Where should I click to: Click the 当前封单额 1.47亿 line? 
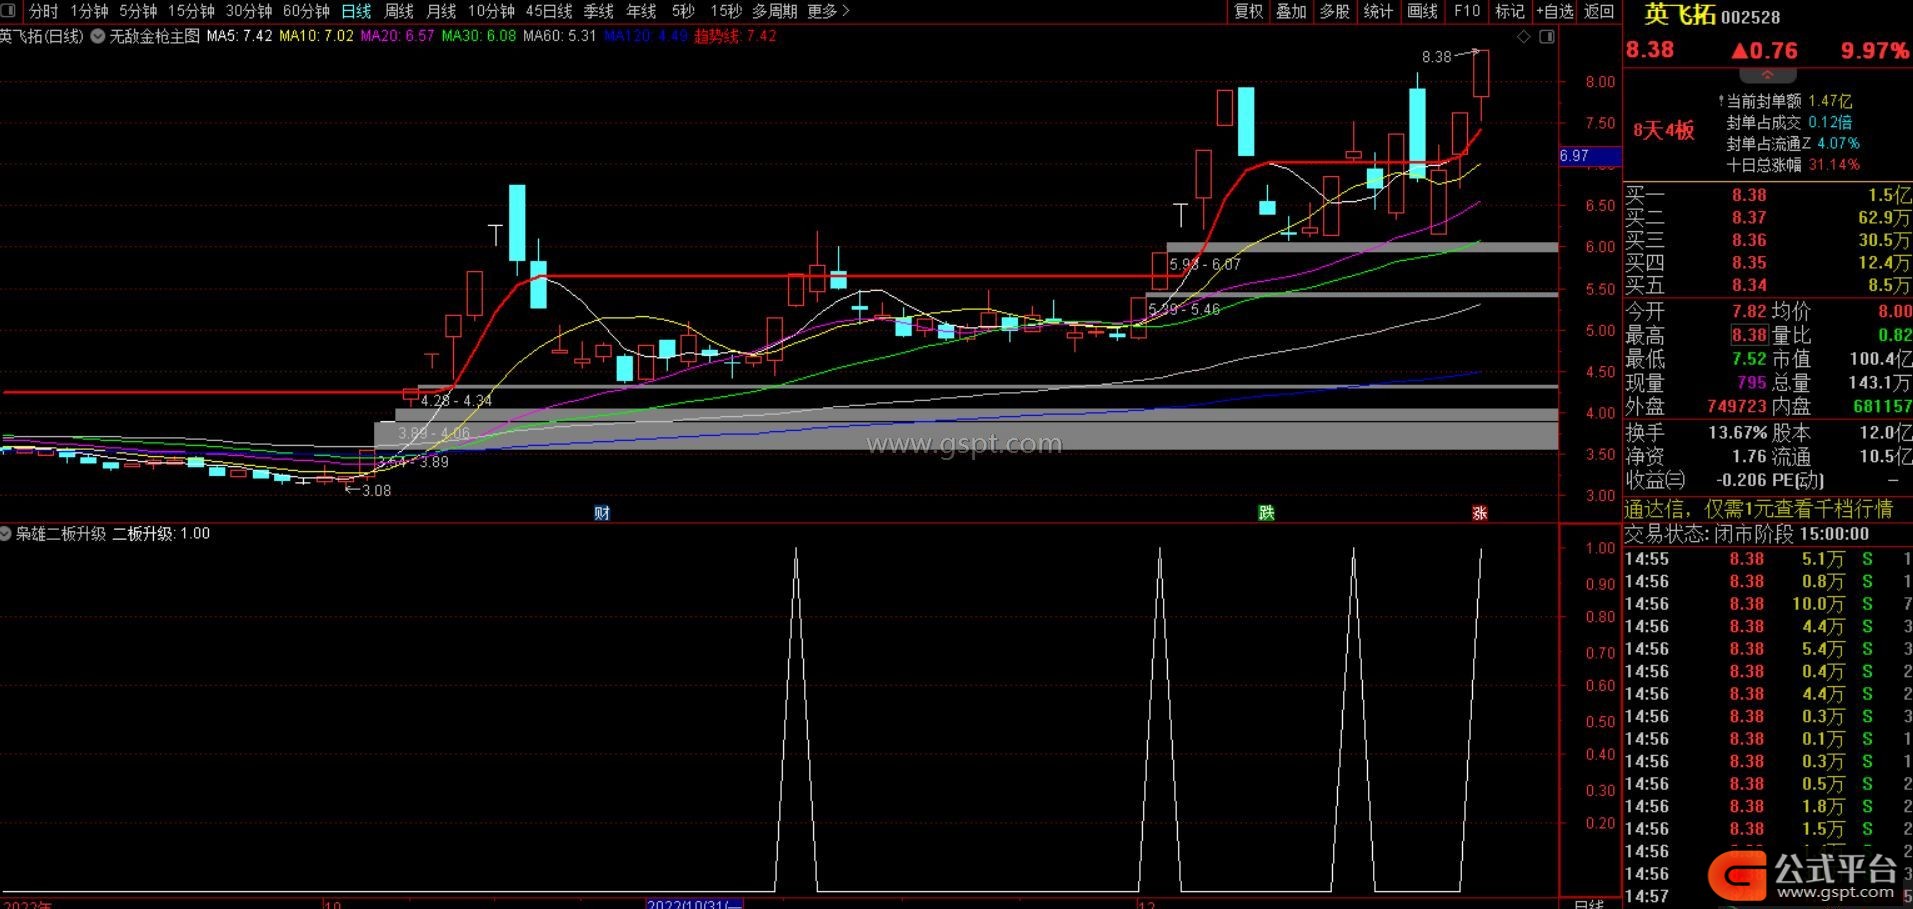tap(1785, 101)
